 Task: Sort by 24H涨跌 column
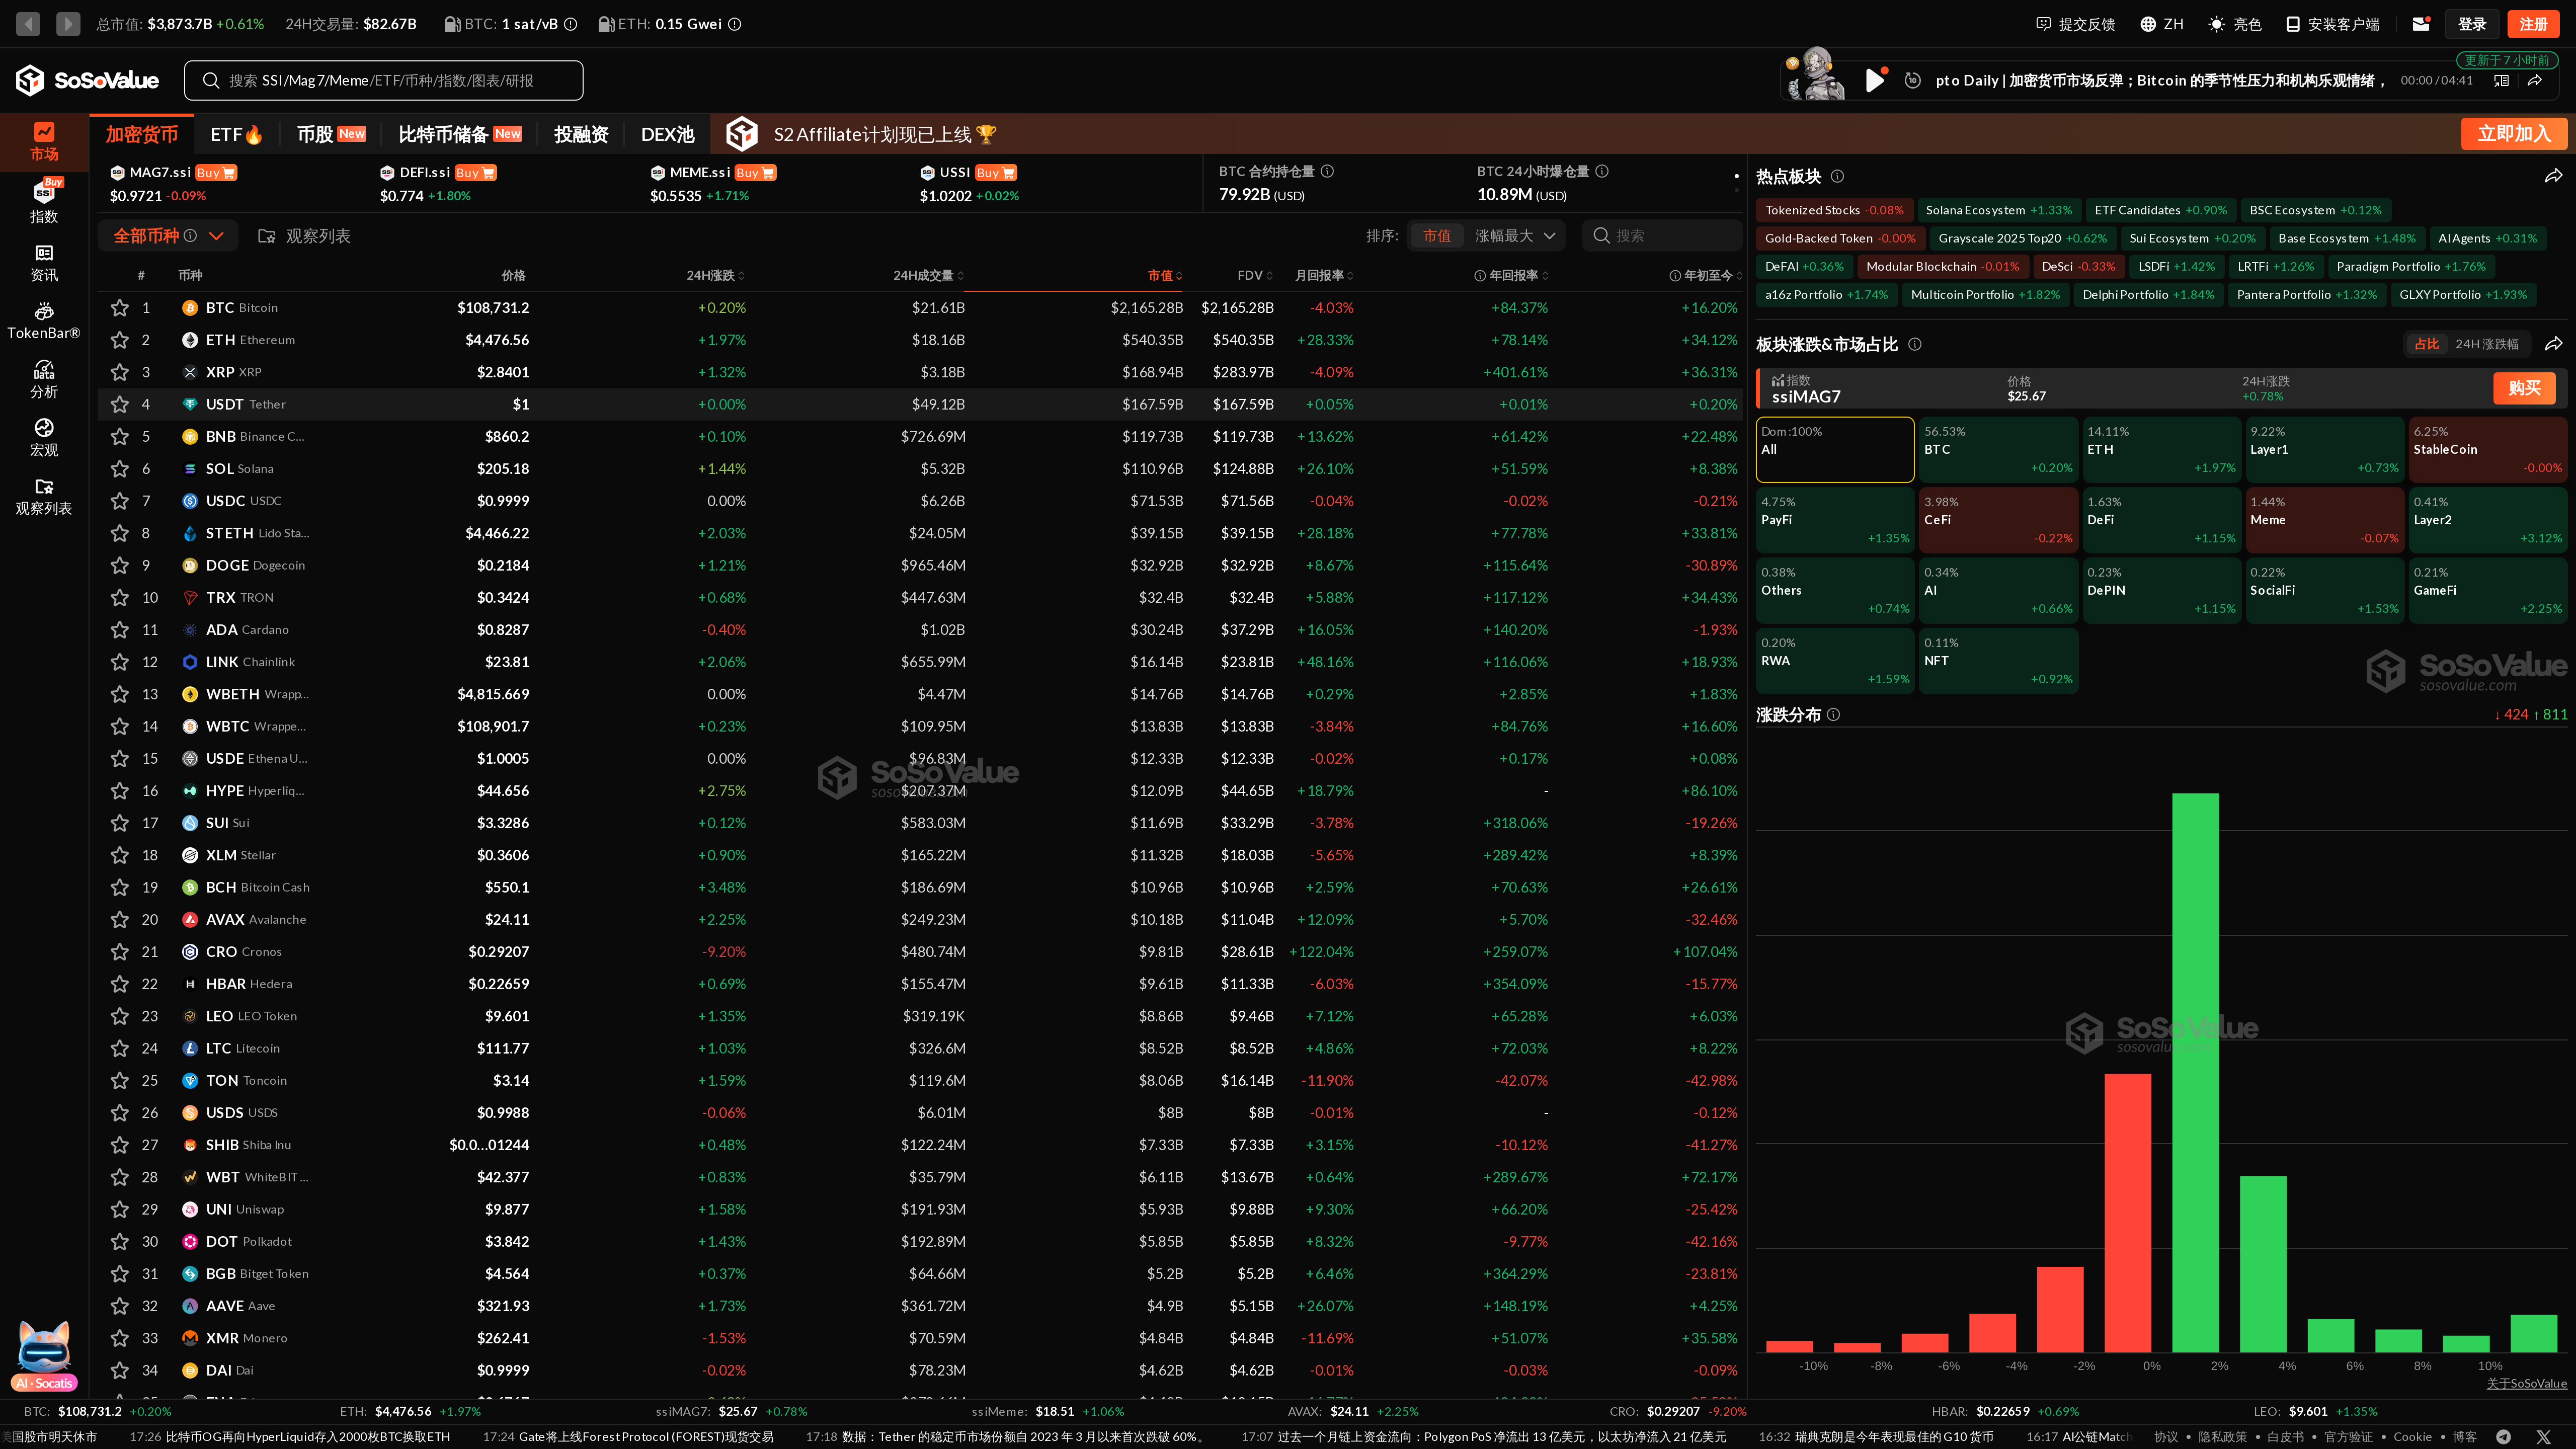715,275
